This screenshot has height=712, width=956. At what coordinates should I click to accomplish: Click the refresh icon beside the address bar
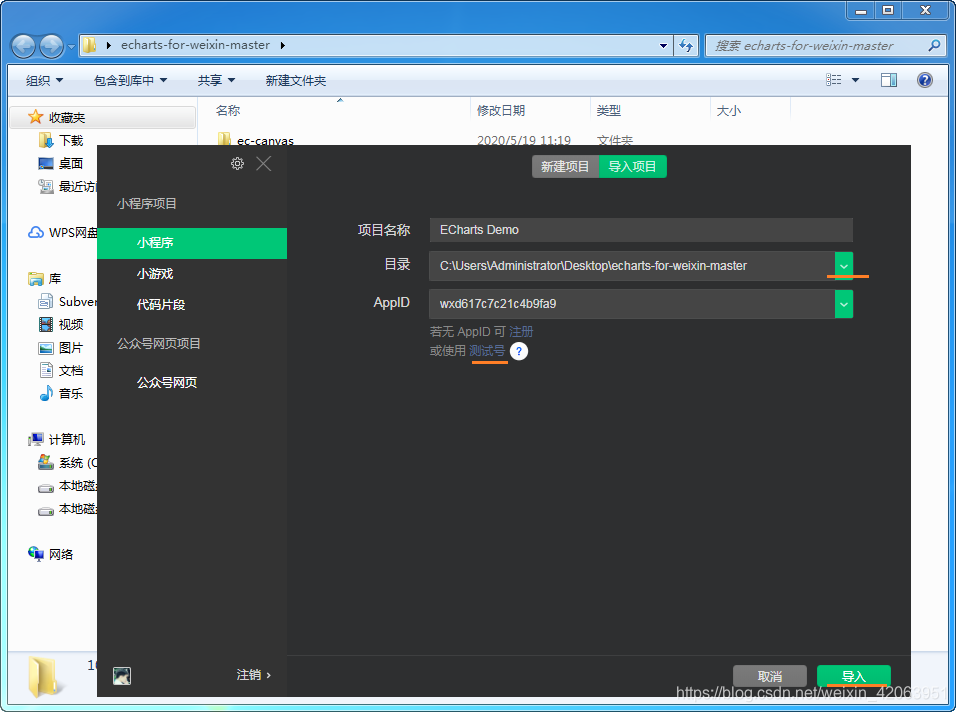(x=686, y=46)
